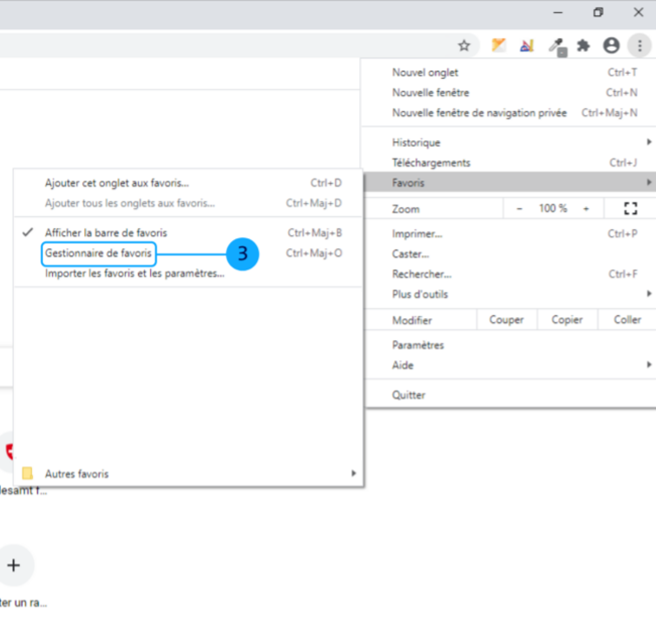Open Paramètres from the menu
The width and height of the screenshot is (656, 620).
(x=418, y=345)
